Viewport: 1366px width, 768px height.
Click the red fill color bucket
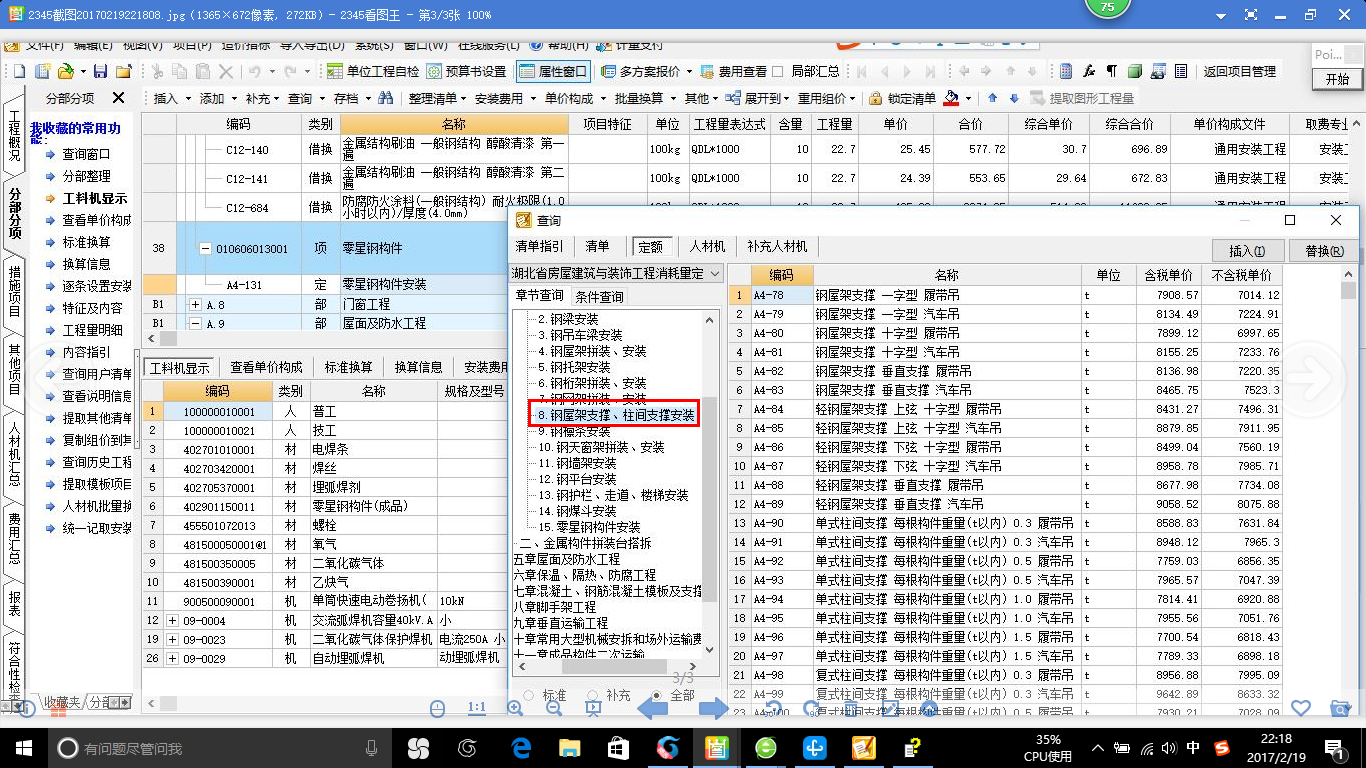point(950,98)
